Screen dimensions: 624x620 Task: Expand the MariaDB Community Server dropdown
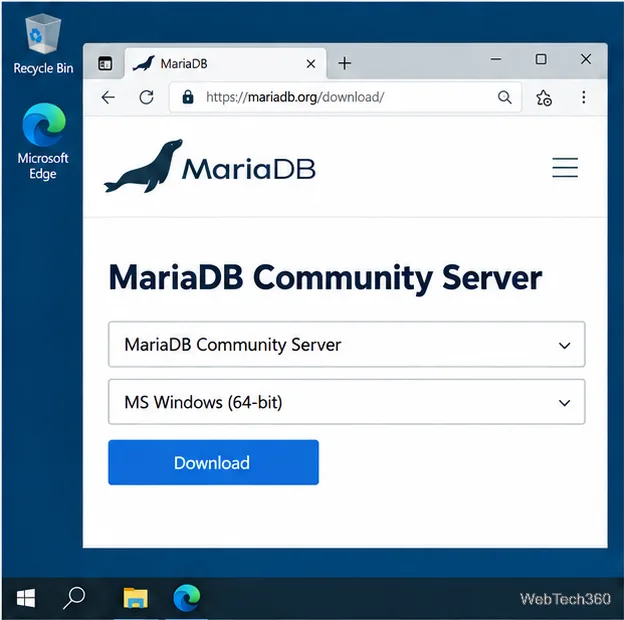point(346,344)
